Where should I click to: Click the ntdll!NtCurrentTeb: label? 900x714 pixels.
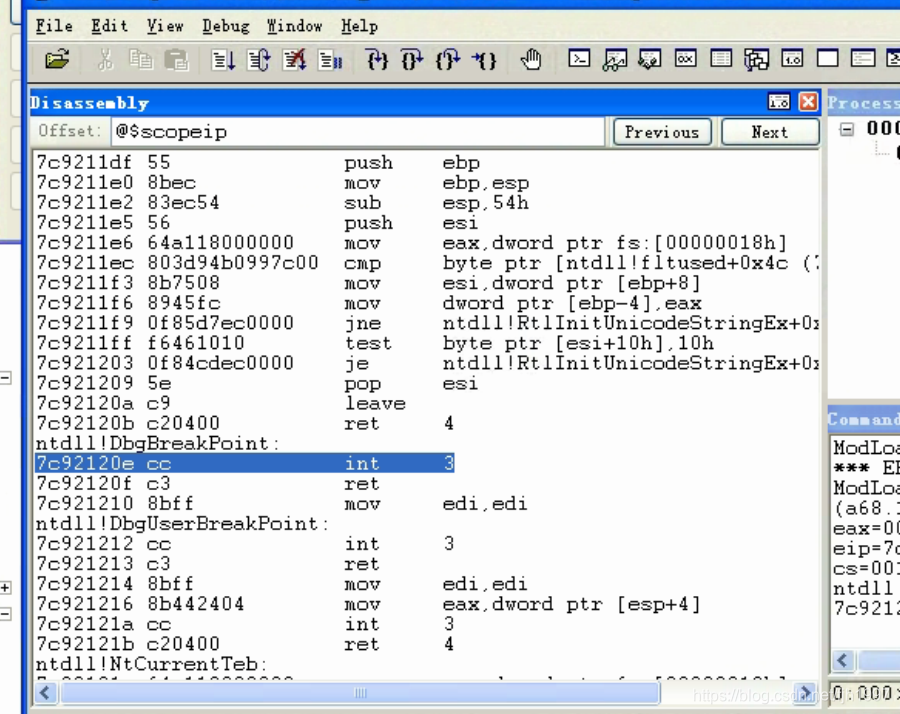click(151, 664)
